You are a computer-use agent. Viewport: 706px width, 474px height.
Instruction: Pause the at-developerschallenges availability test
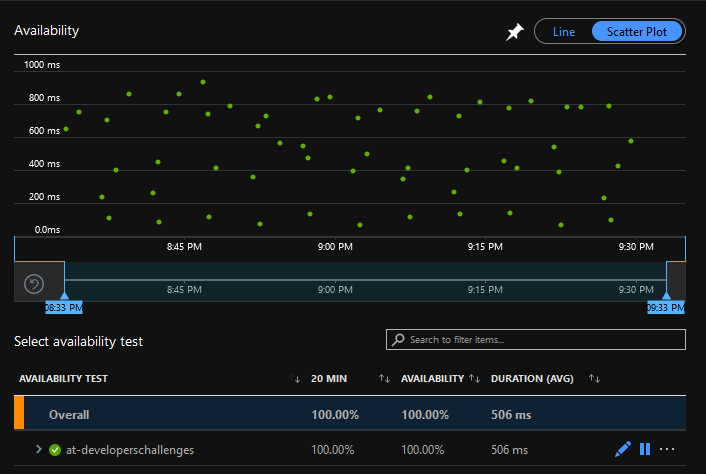(x=645, y=449)
